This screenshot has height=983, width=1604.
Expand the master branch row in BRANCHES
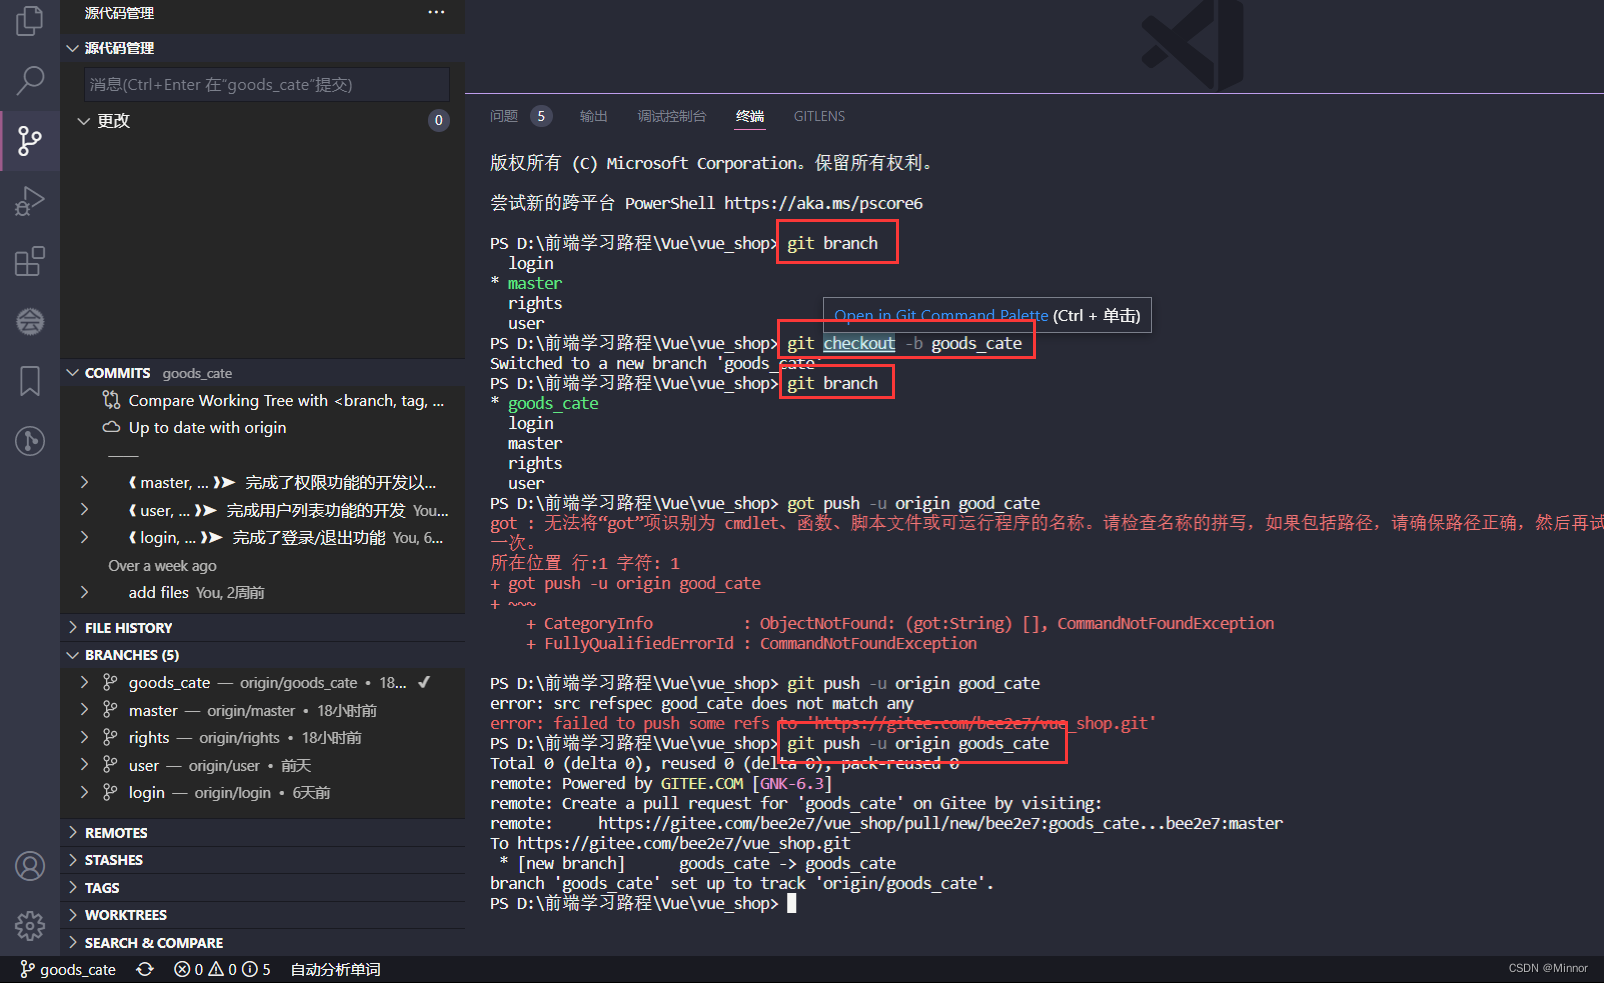tap(85, 710)
